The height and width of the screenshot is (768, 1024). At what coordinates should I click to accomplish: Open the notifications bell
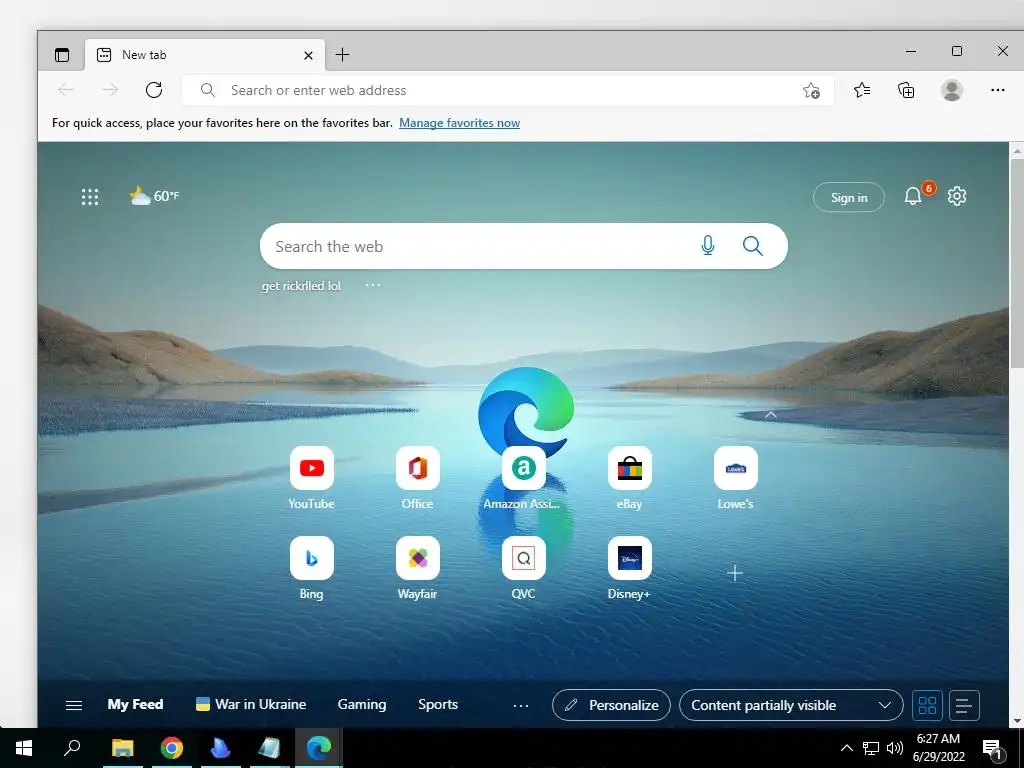click(x=913, y=196)
